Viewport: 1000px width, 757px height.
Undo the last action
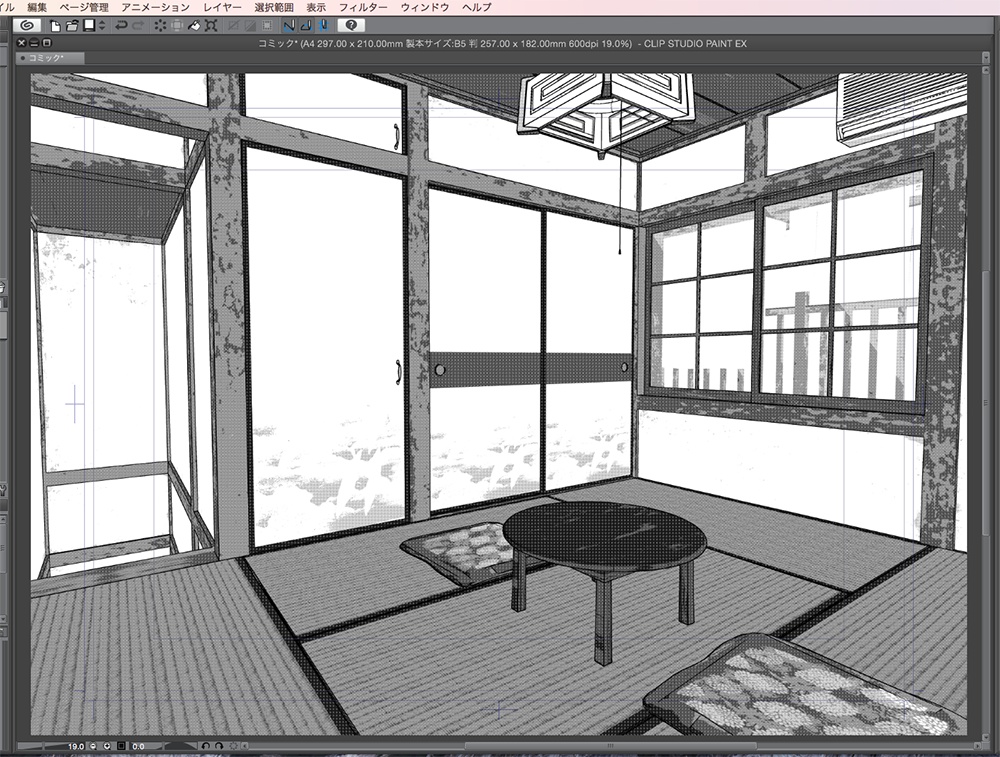coord(121,27)
